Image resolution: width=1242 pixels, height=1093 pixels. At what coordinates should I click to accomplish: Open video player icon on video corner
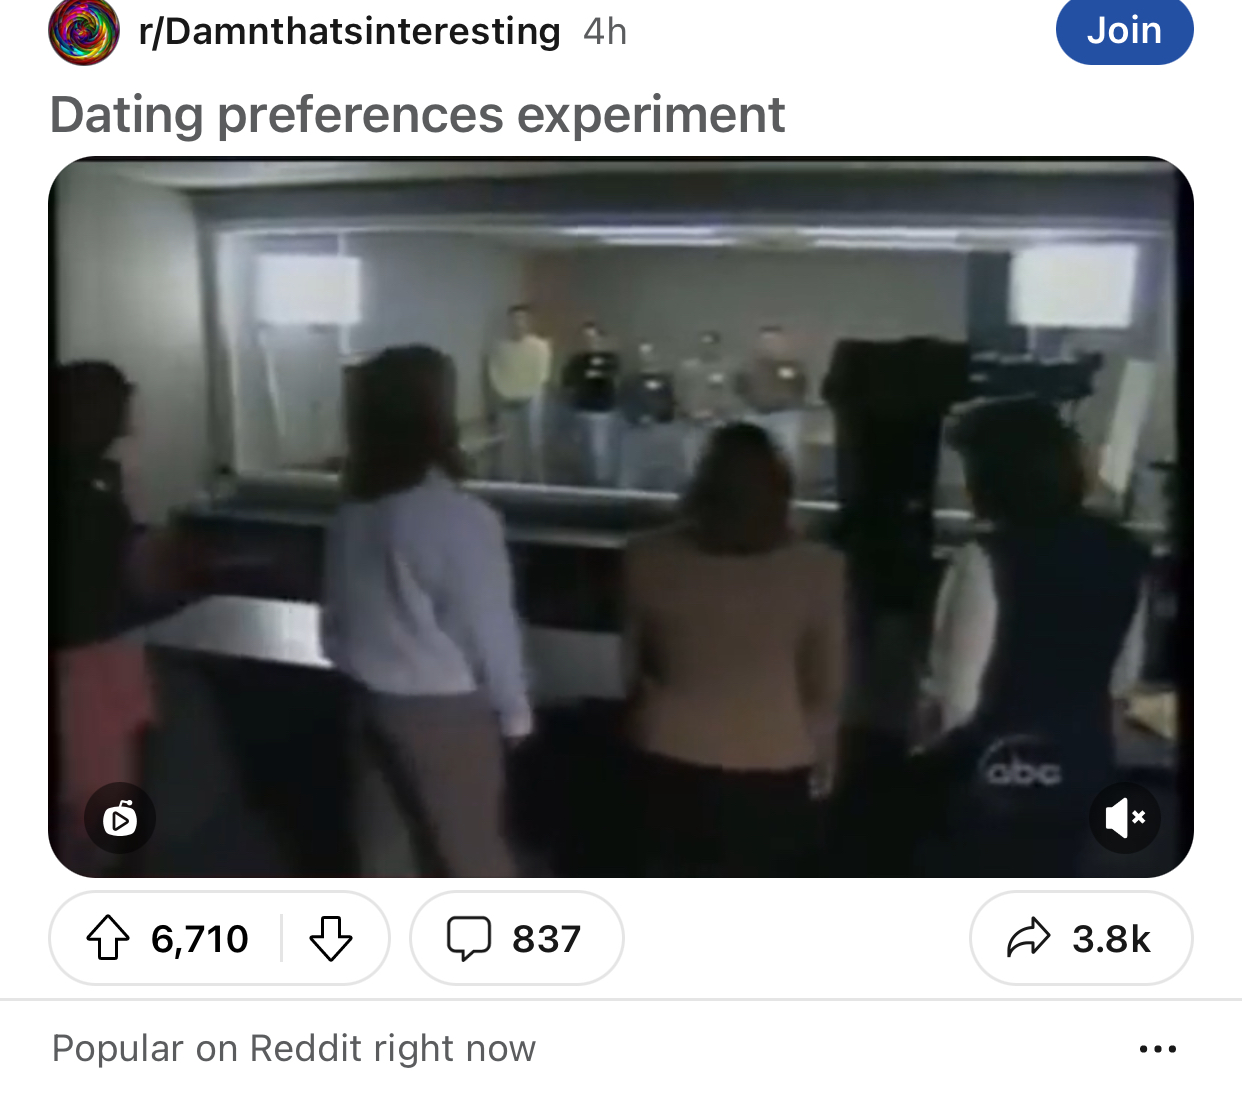[x=120, y=819]
